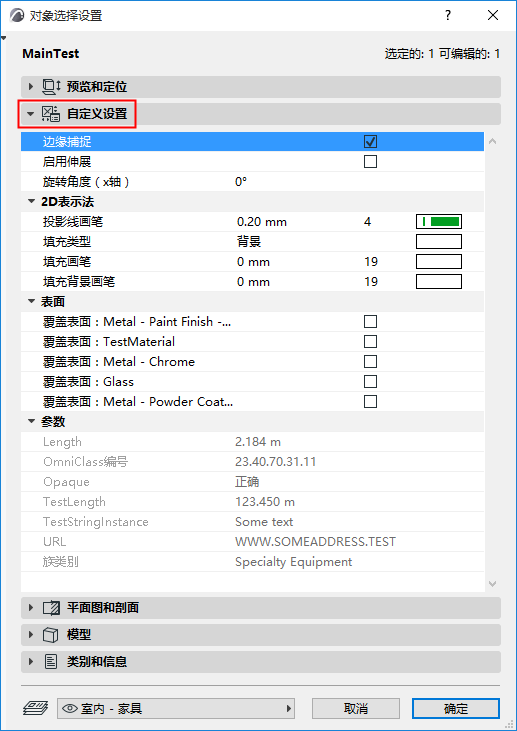Click the Model panel cube icon

(50, 634)
